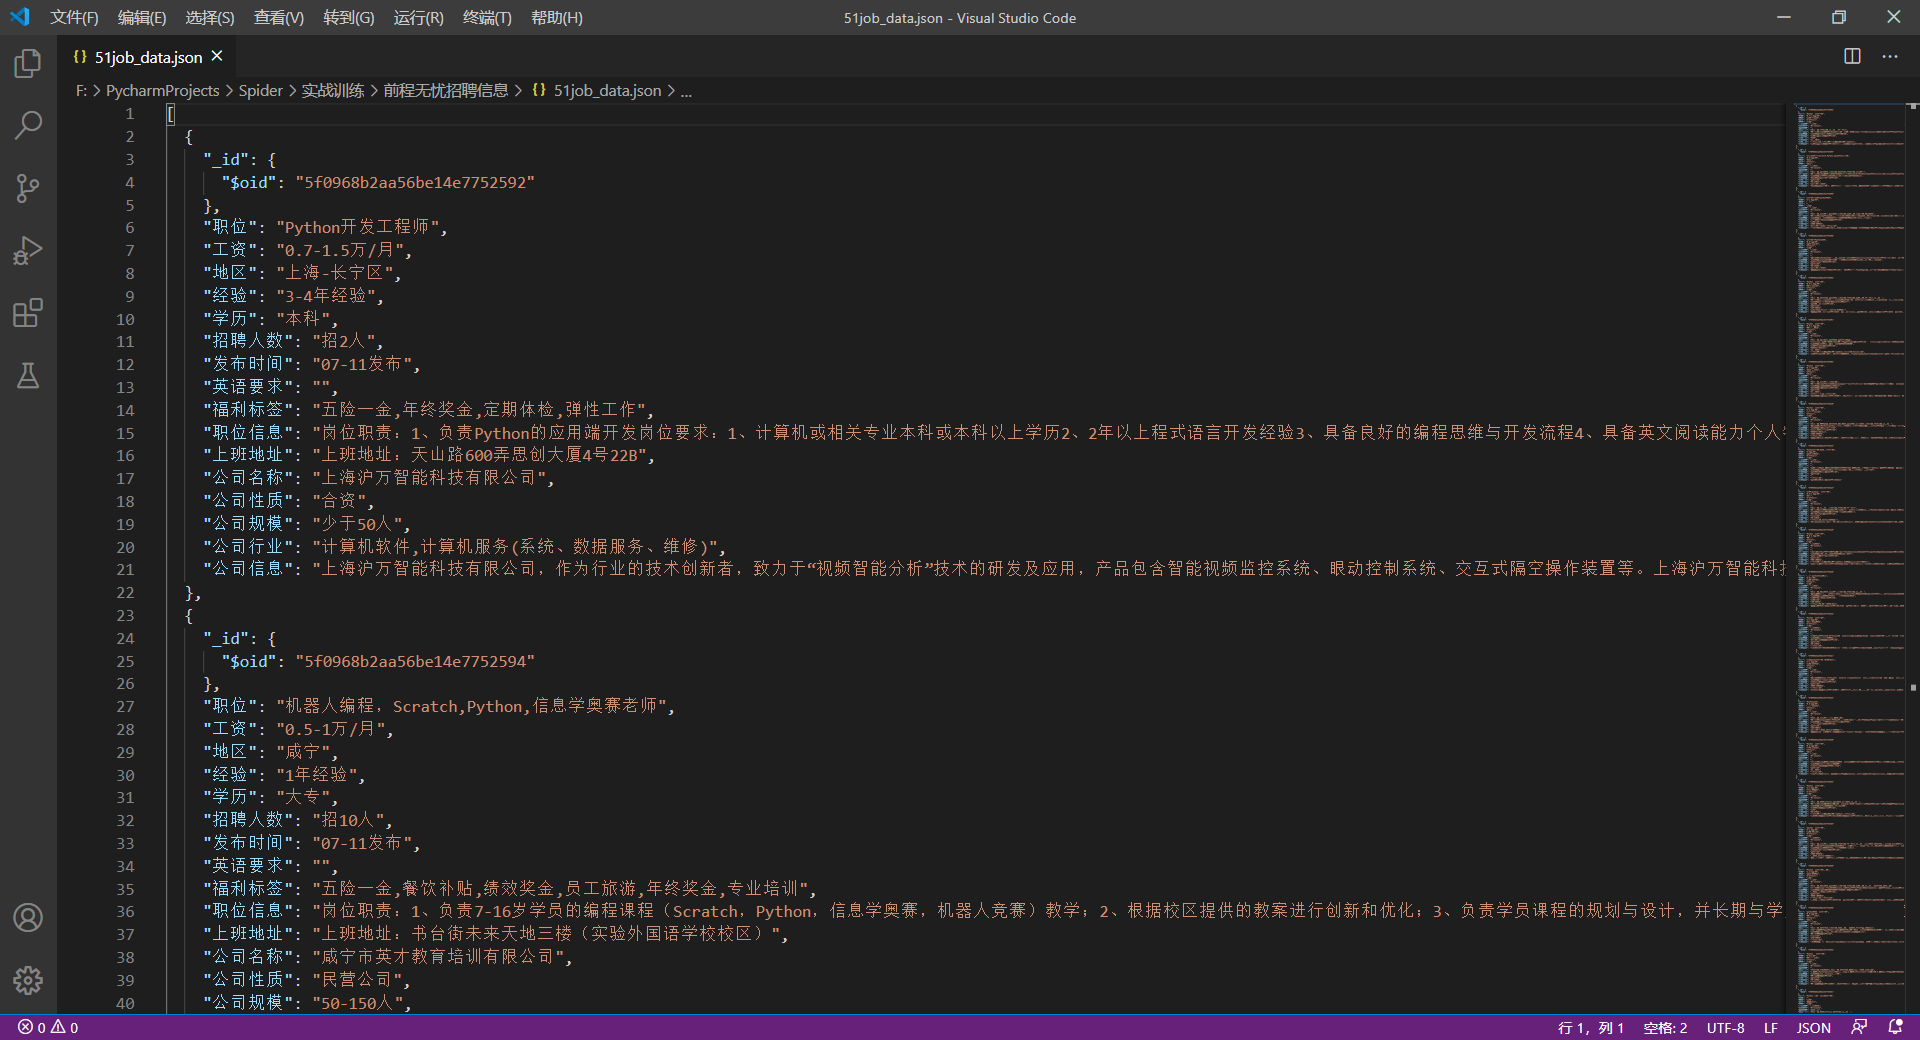The image size is (1920, 1040).
Task: Click the "上海沪万智能科技有限公司" company name
Action: click(x=429, y=478)
